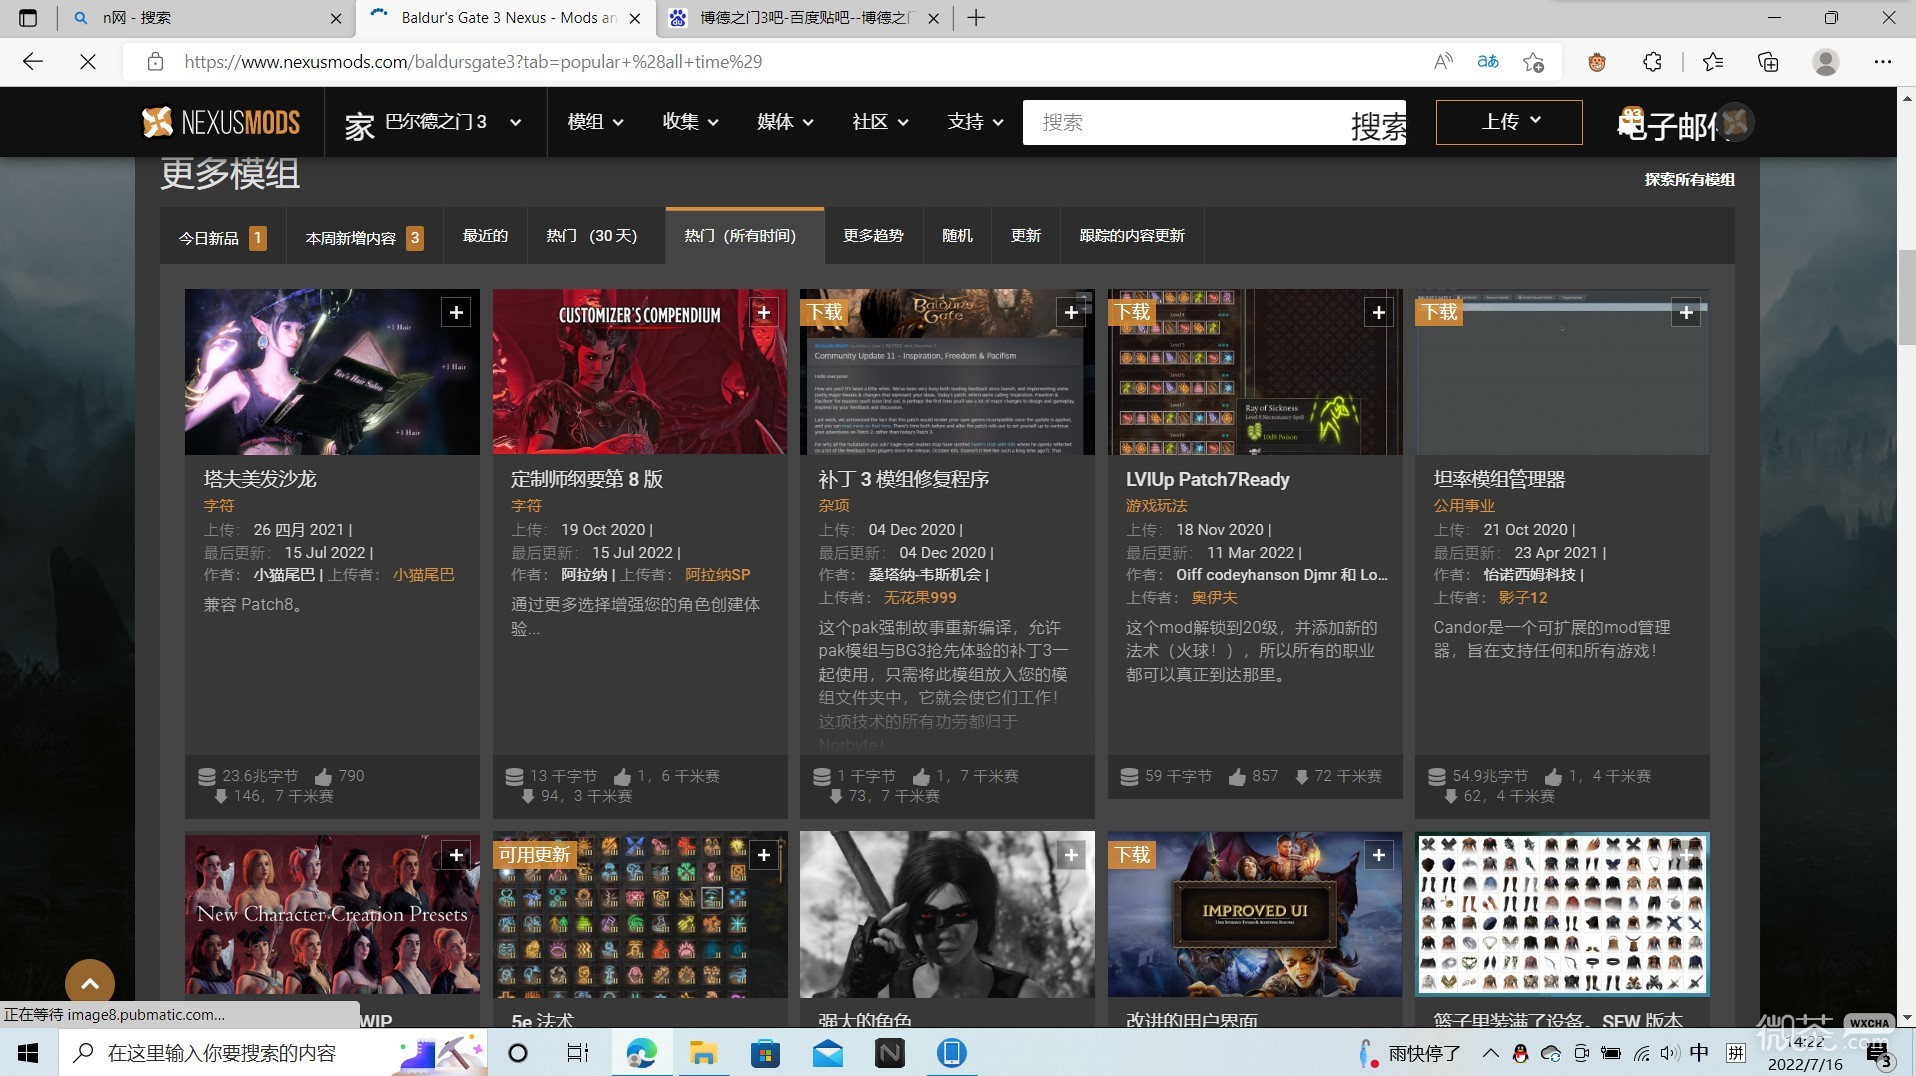
Task: Switch to 随机 tab
Action: coord(957,236)
